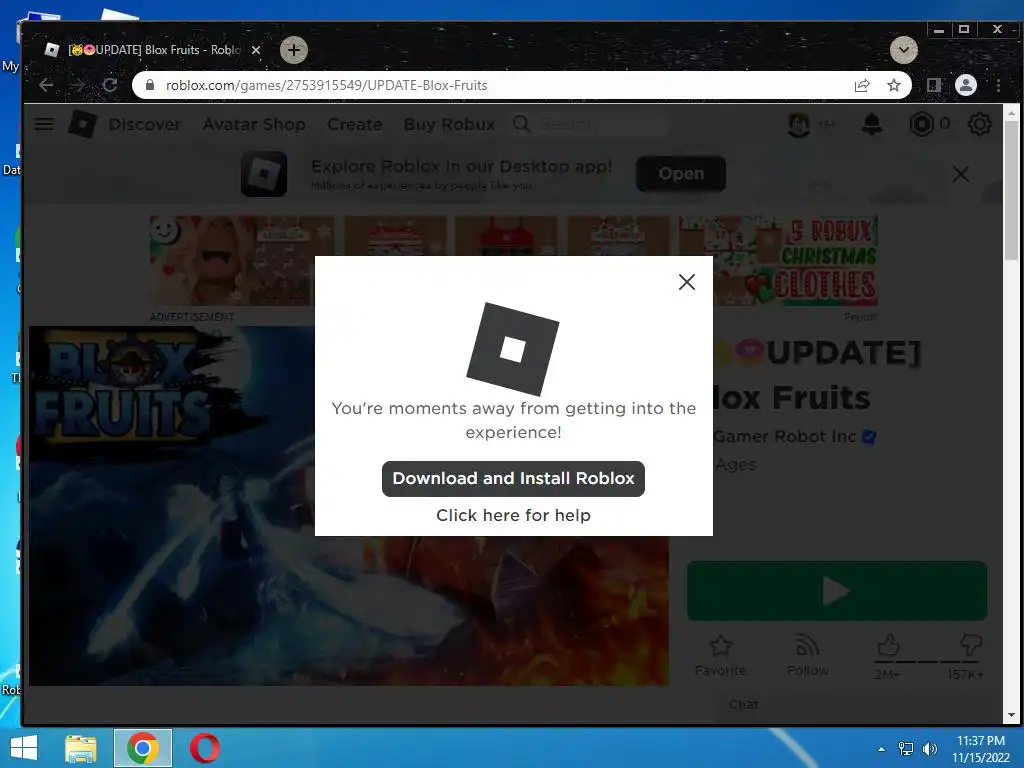Click scrollbar down arrow
Image resolution: width=1024 pixels, height=768 pixels.
(1011, 715)
